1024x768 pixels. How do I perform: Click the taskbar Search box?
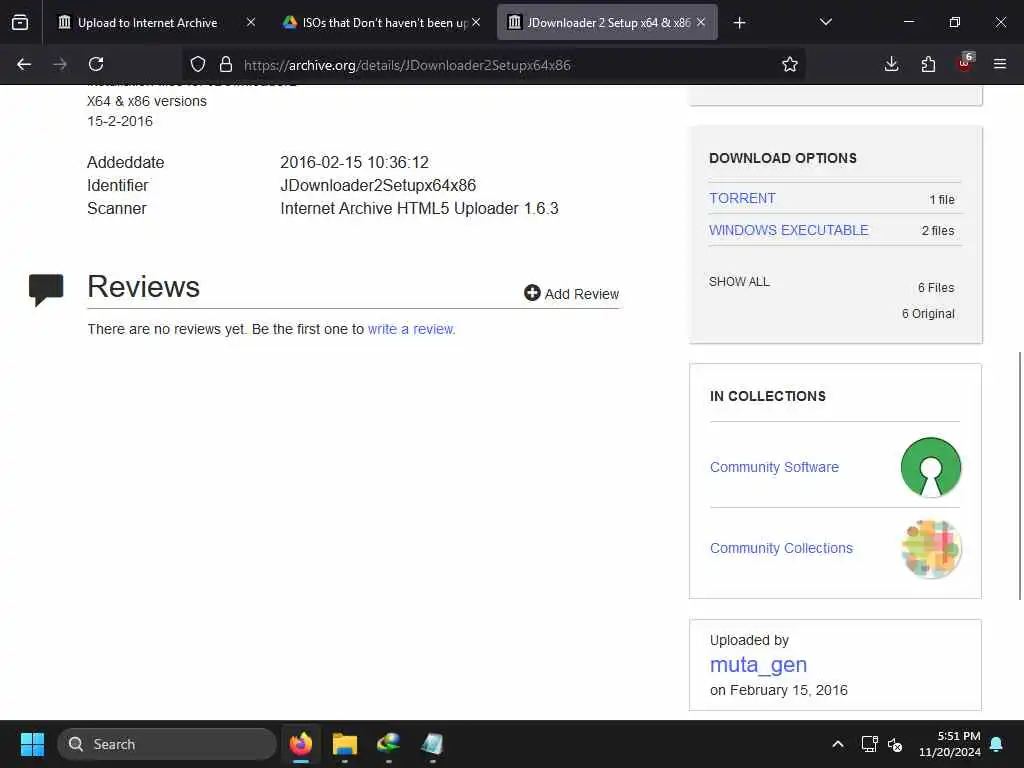167,744
